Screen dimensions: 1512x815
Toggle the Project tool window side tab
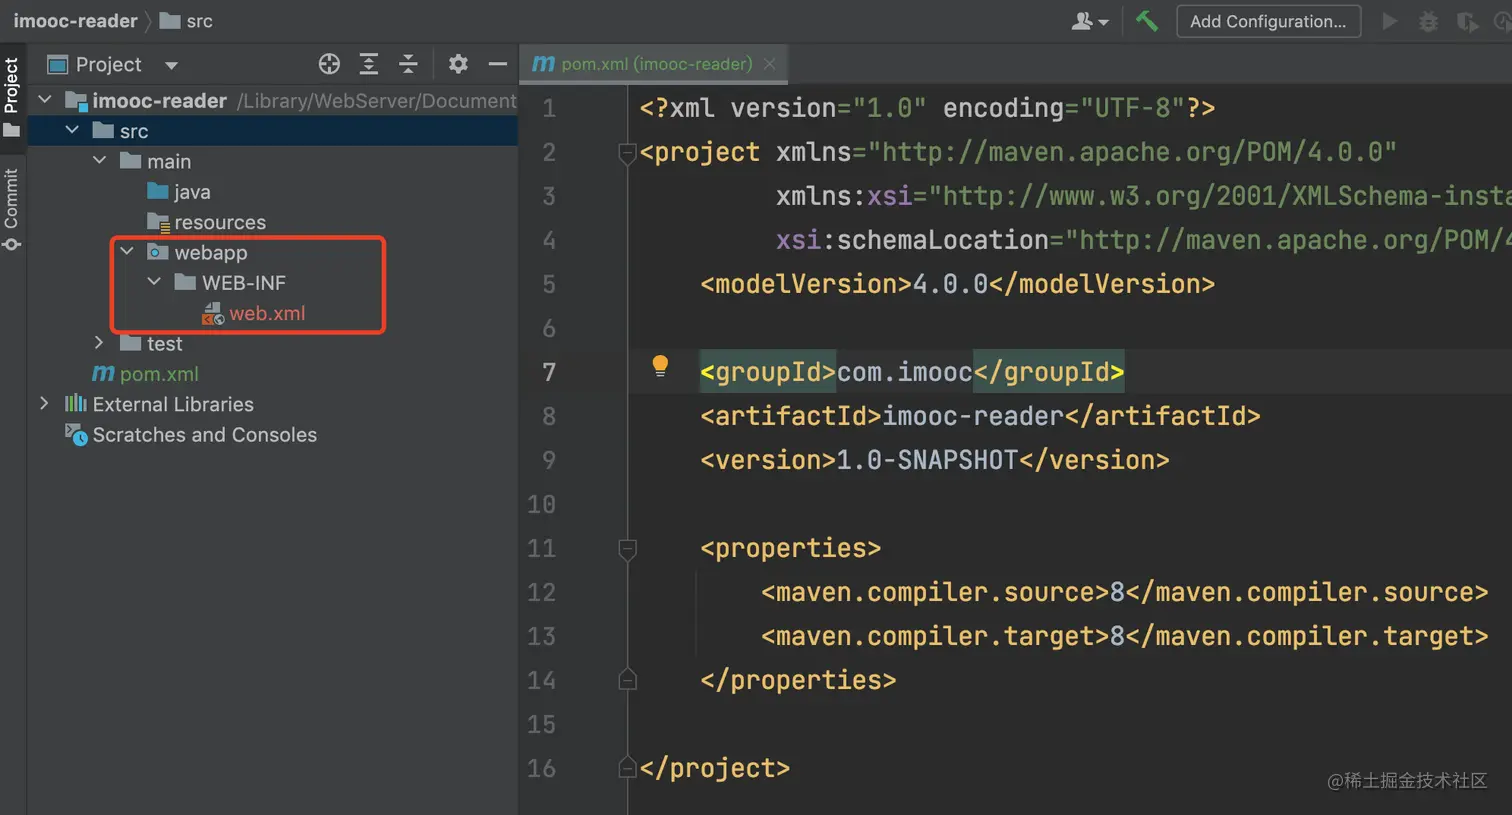(12, 97)
